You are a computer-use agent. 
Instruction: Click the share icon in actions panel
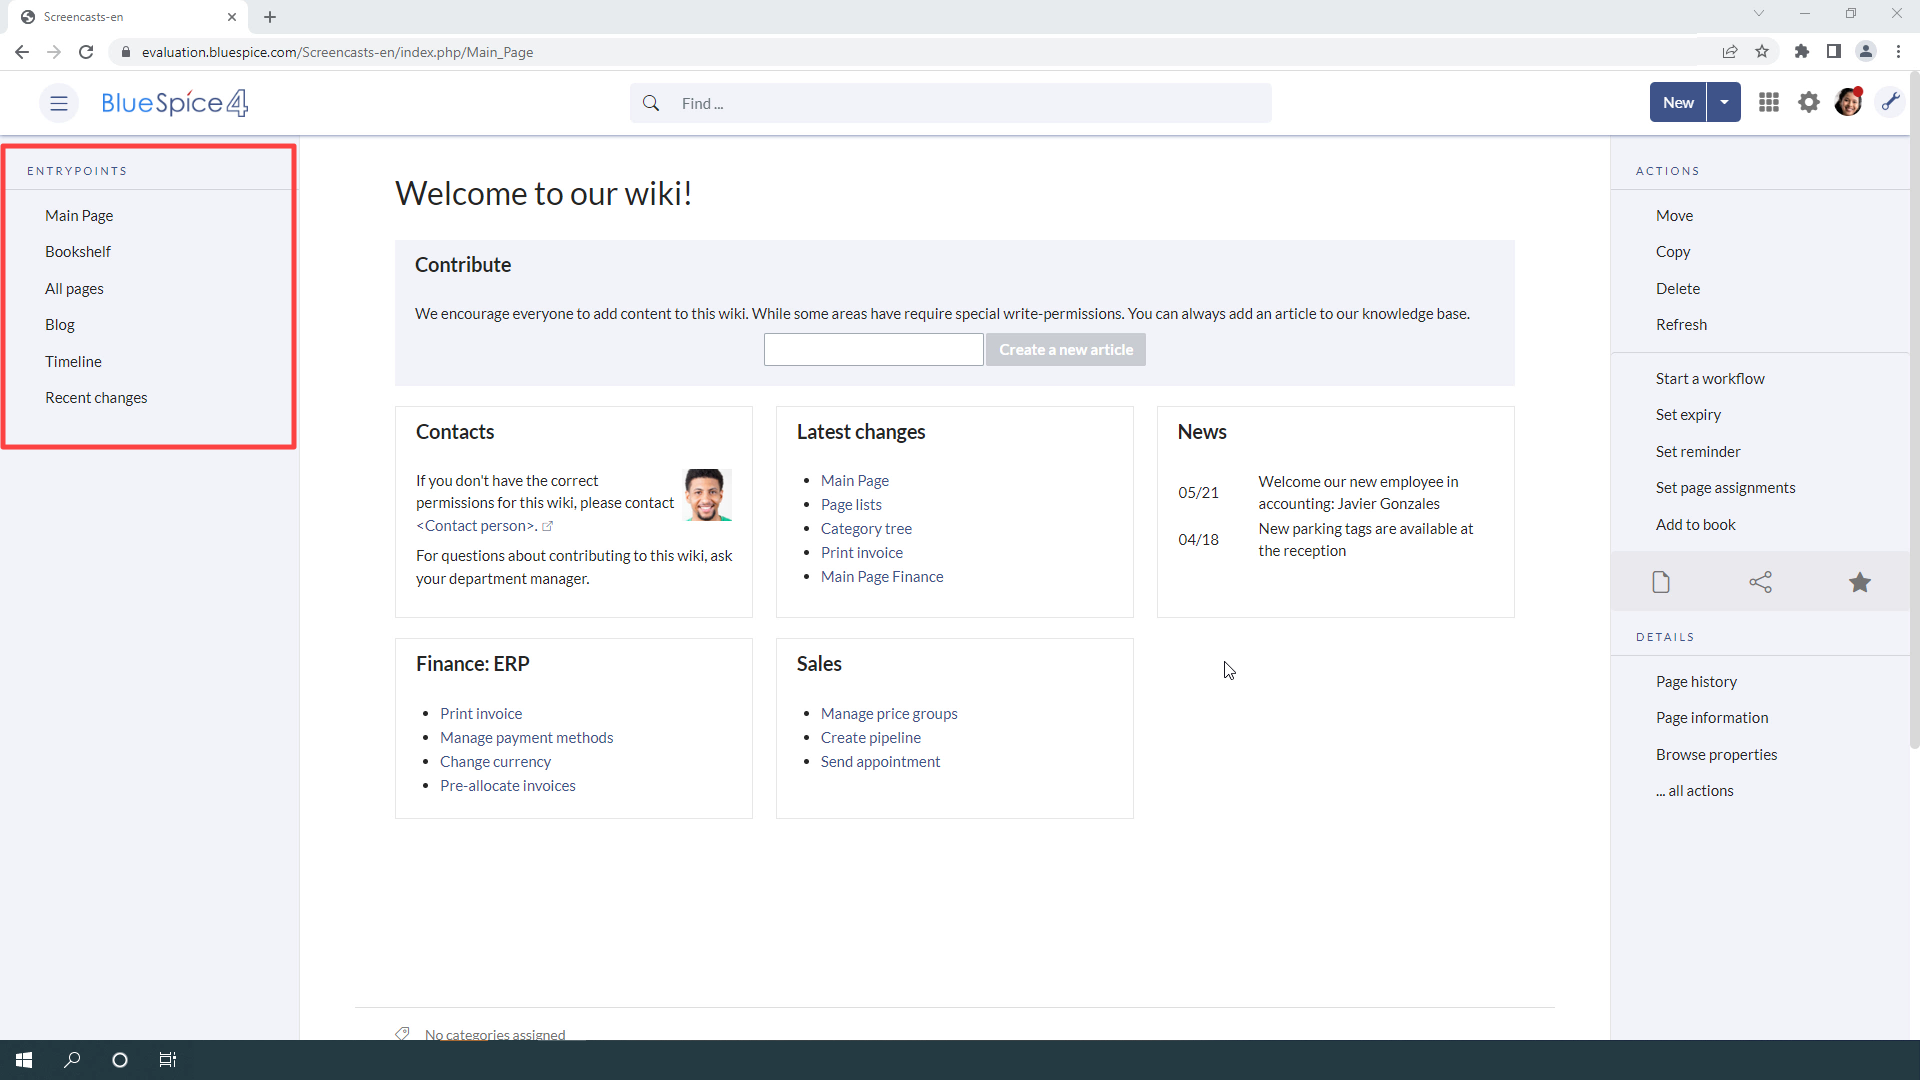coord(1760,582)
